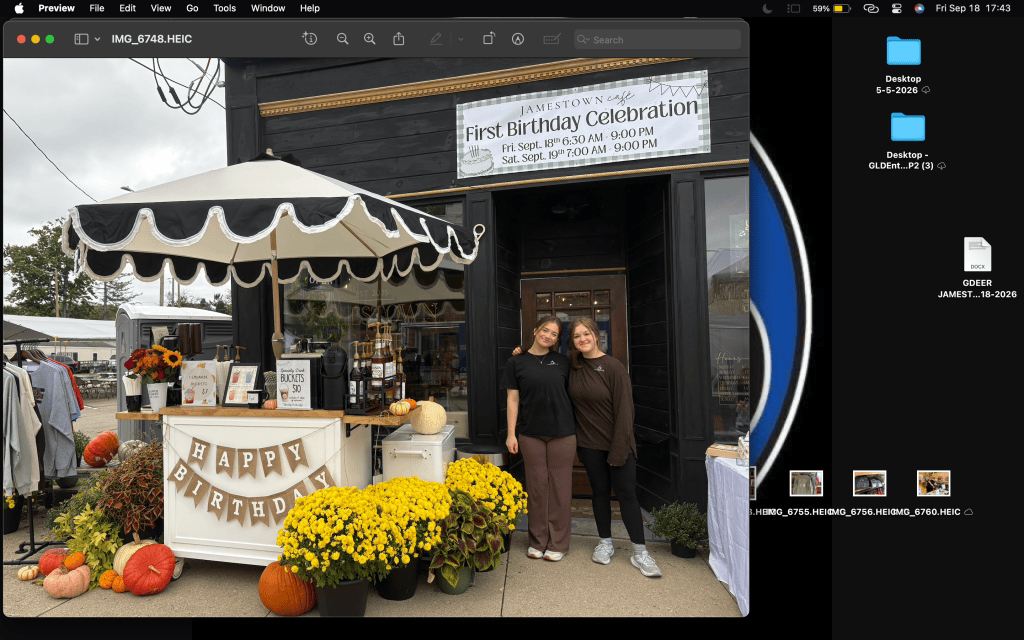1024x640 pixels.
Task: Open the View menu
Action: click(x=161, y=8)
